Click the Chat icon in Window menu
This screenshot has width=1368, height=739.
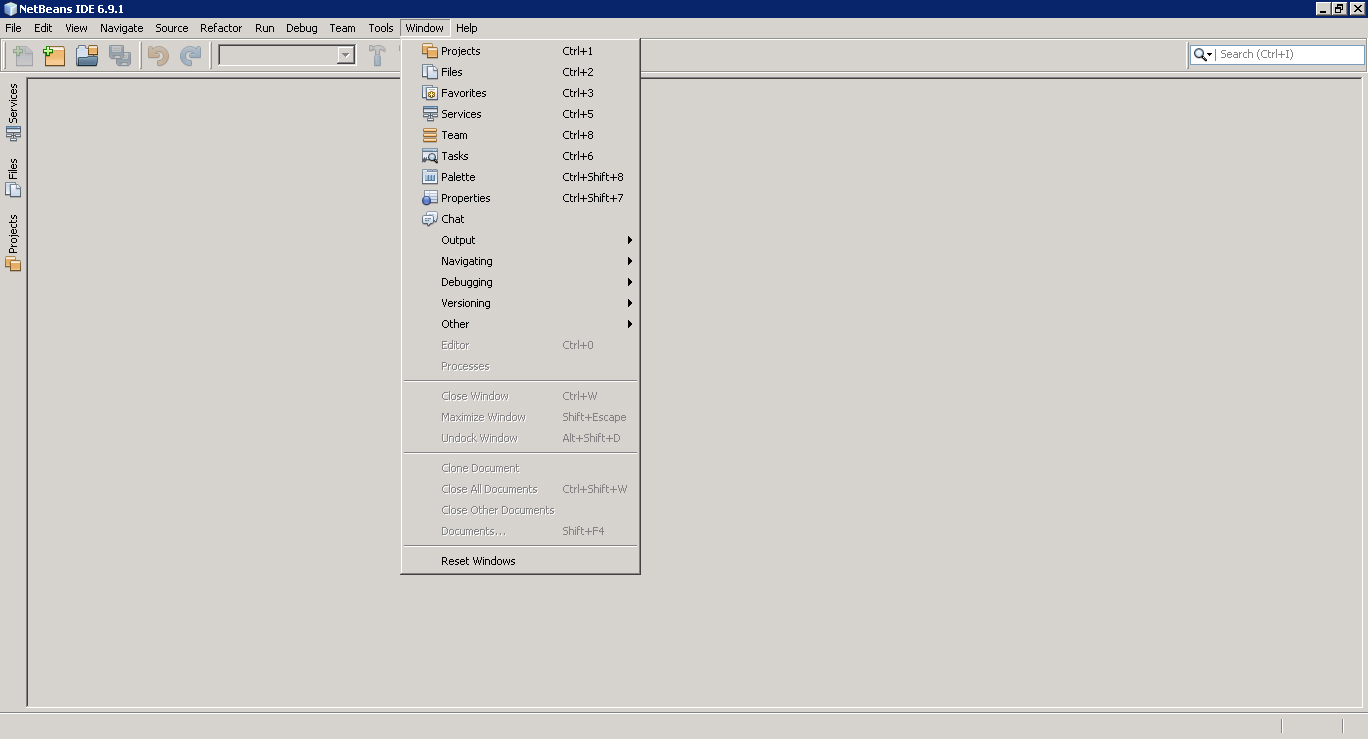[x=430, y=219]
